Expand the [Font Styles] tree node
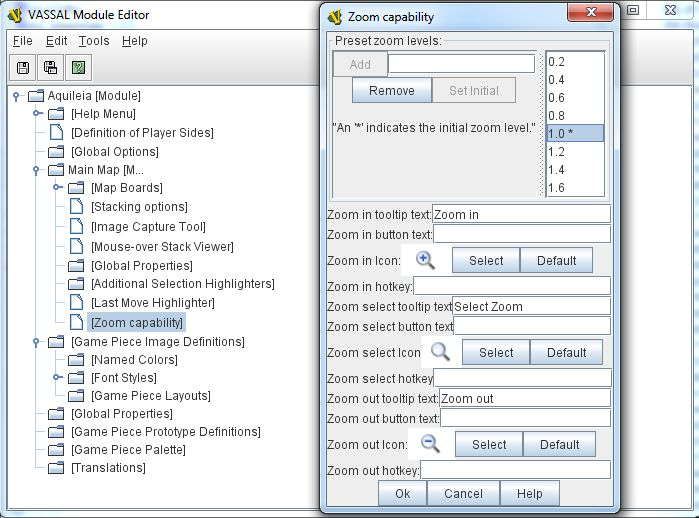 pos(58,378)
